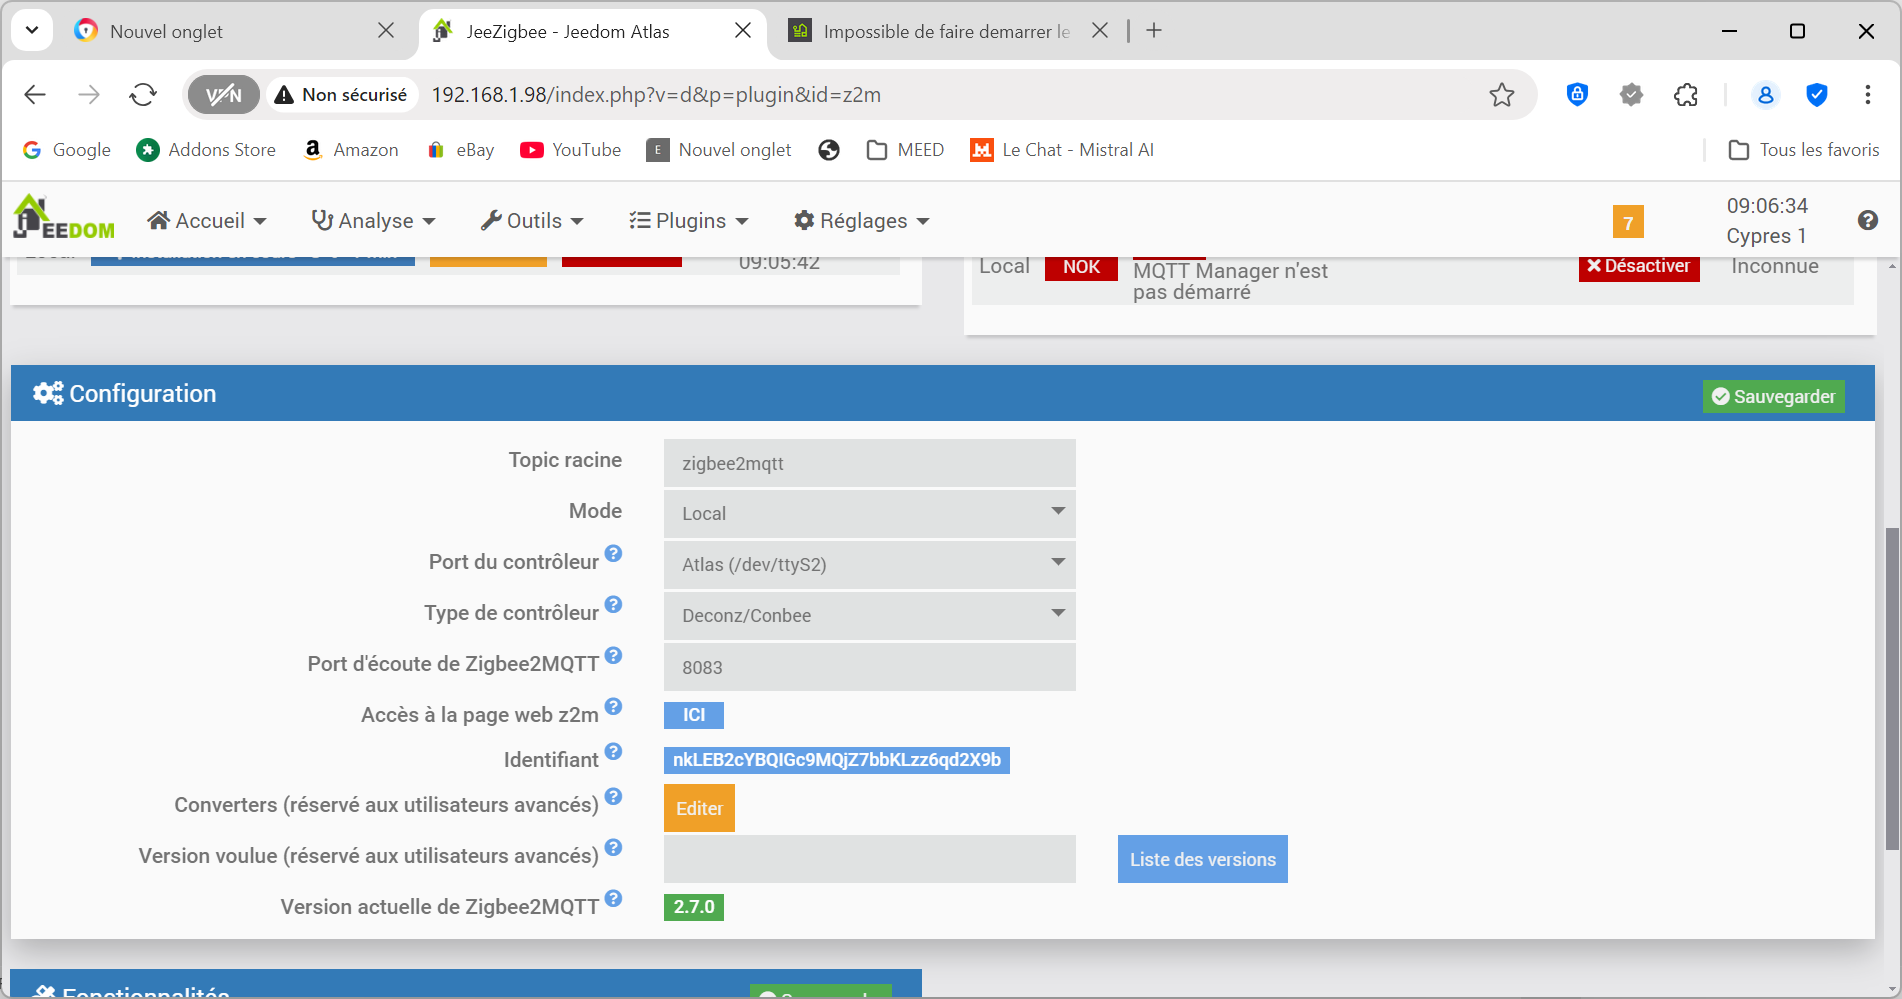Show help for Port d'écoute de Zigbee2MQTT
1902x999 pixels.
[614, 655]
